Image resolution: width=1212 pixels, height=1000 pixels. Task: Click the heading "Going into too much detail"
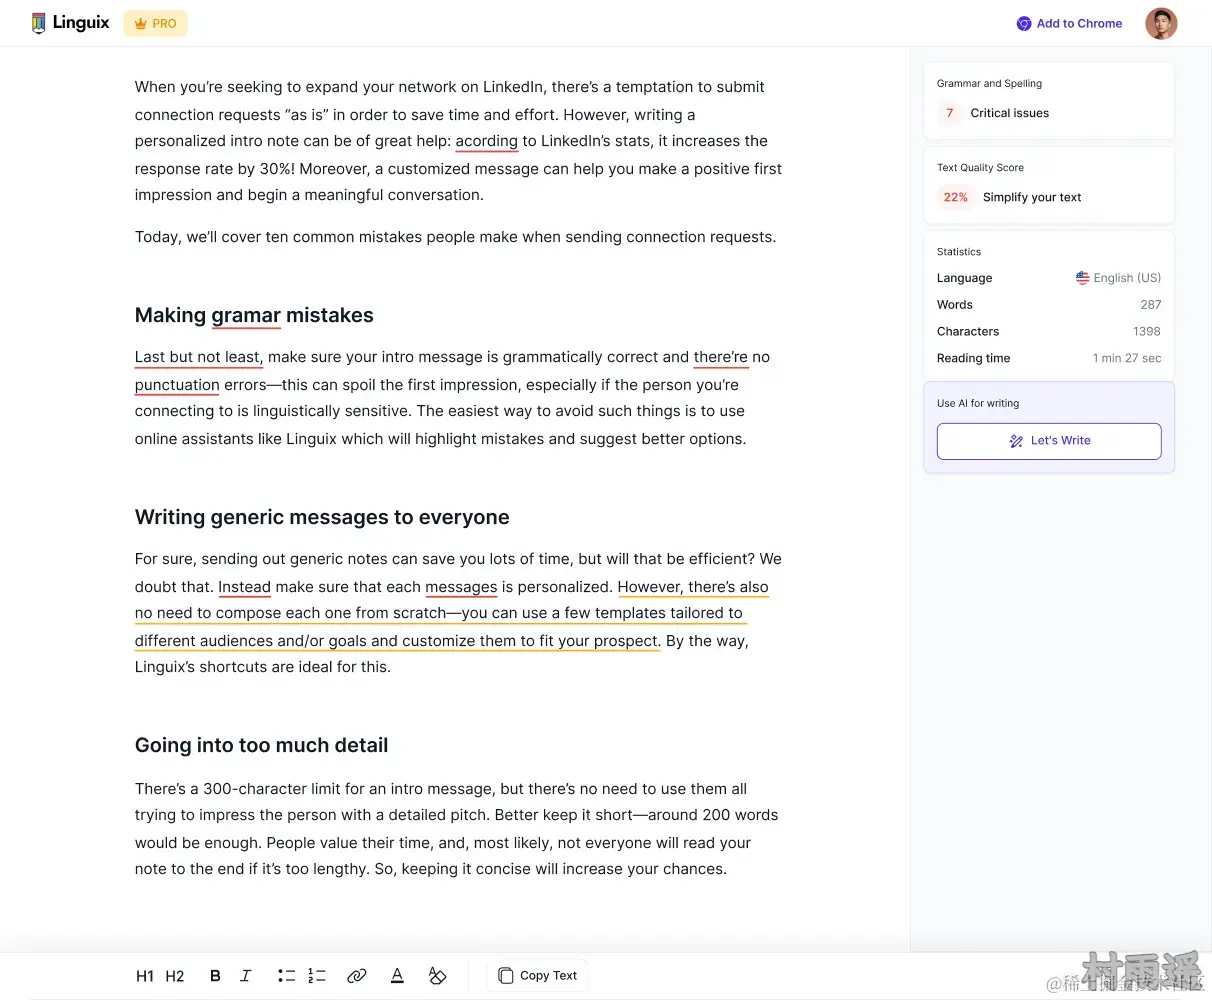pyautogui.click(x=261, y=745)
